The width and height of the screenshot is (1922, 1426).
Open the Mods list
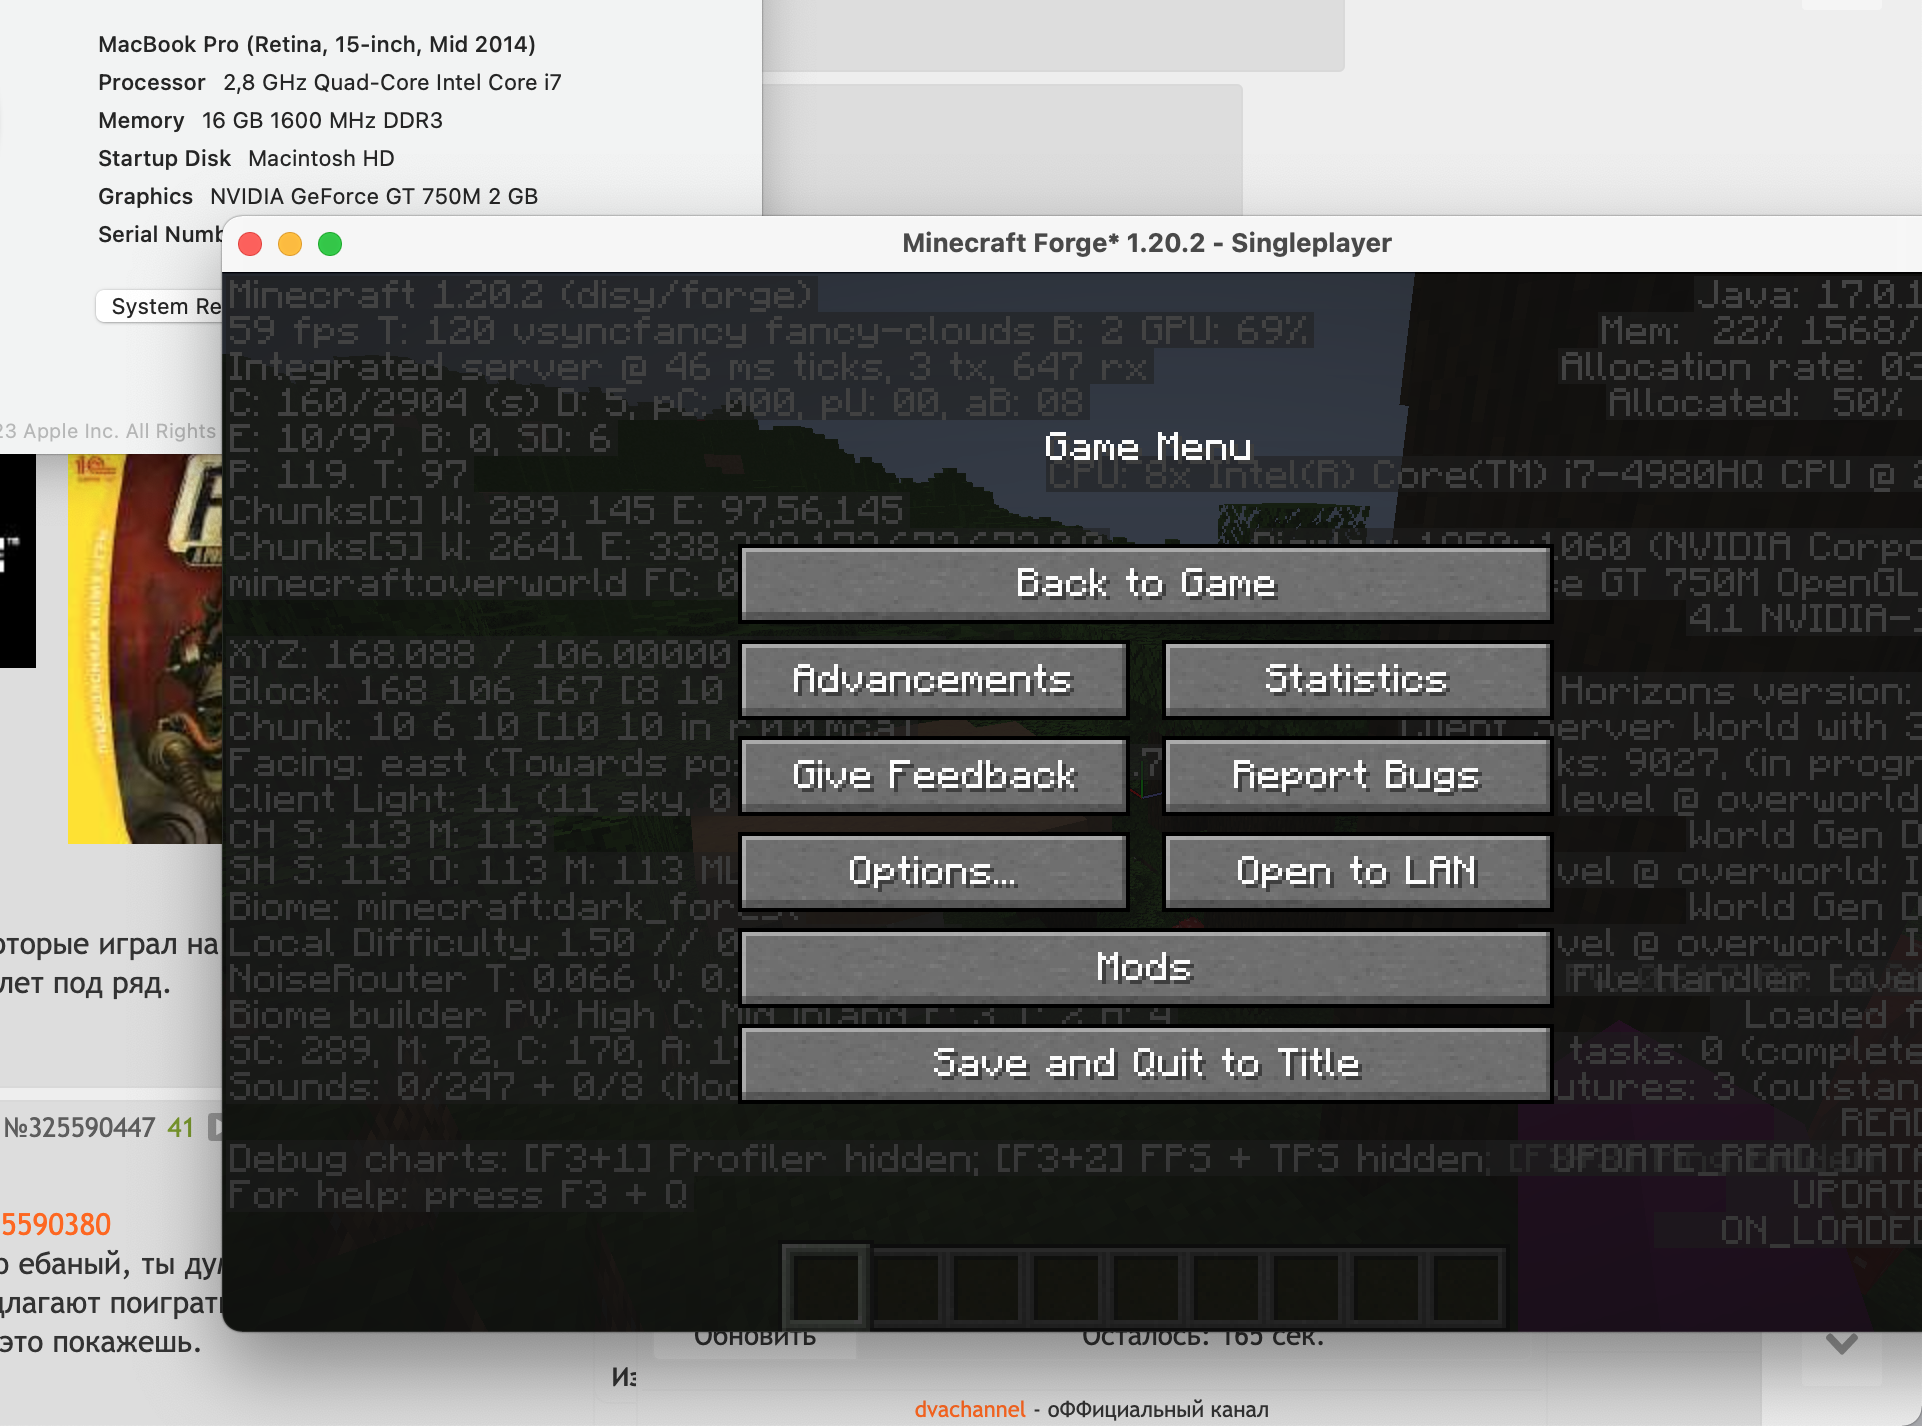coord(1145,968)
